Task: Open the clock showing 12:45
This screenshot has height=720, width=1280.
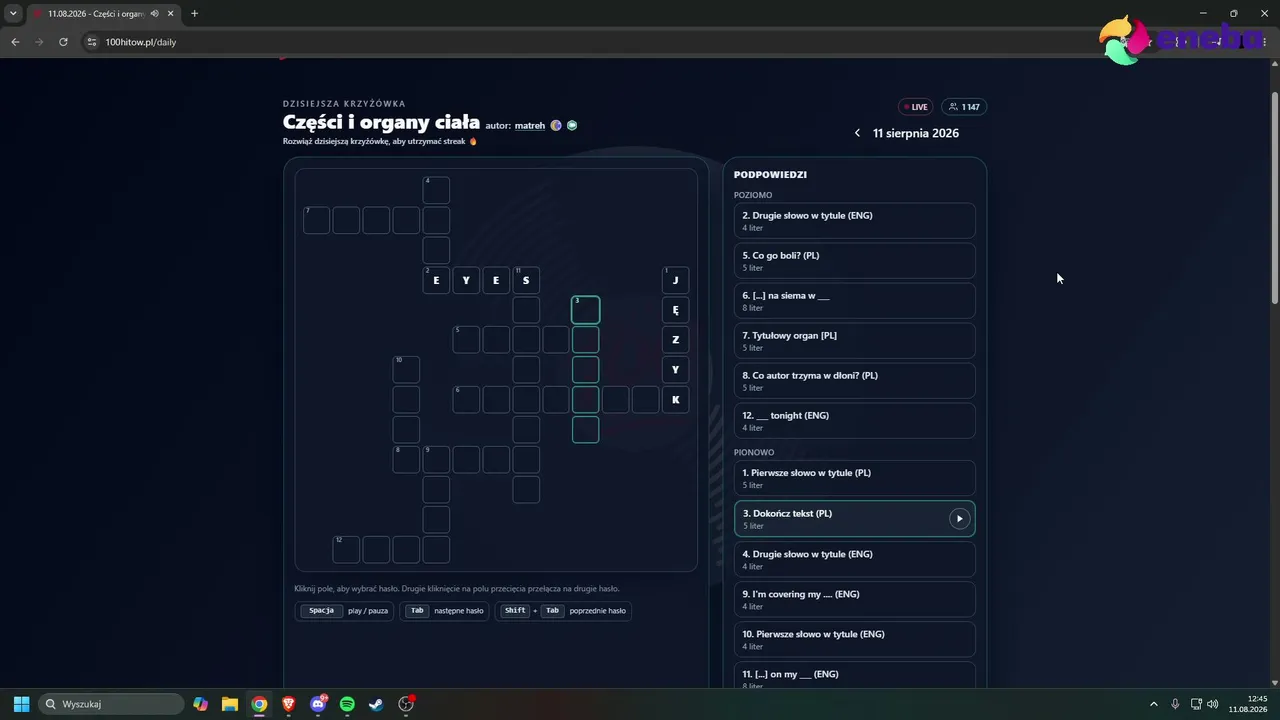Action: [1248, 704]
